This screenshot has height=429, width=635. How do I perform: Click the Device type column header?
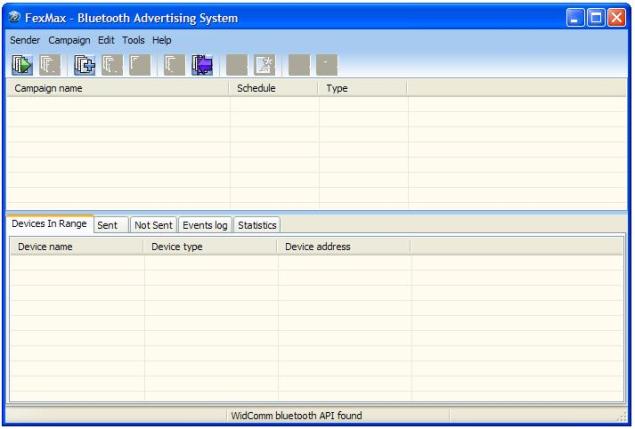[x=210, y=247]
